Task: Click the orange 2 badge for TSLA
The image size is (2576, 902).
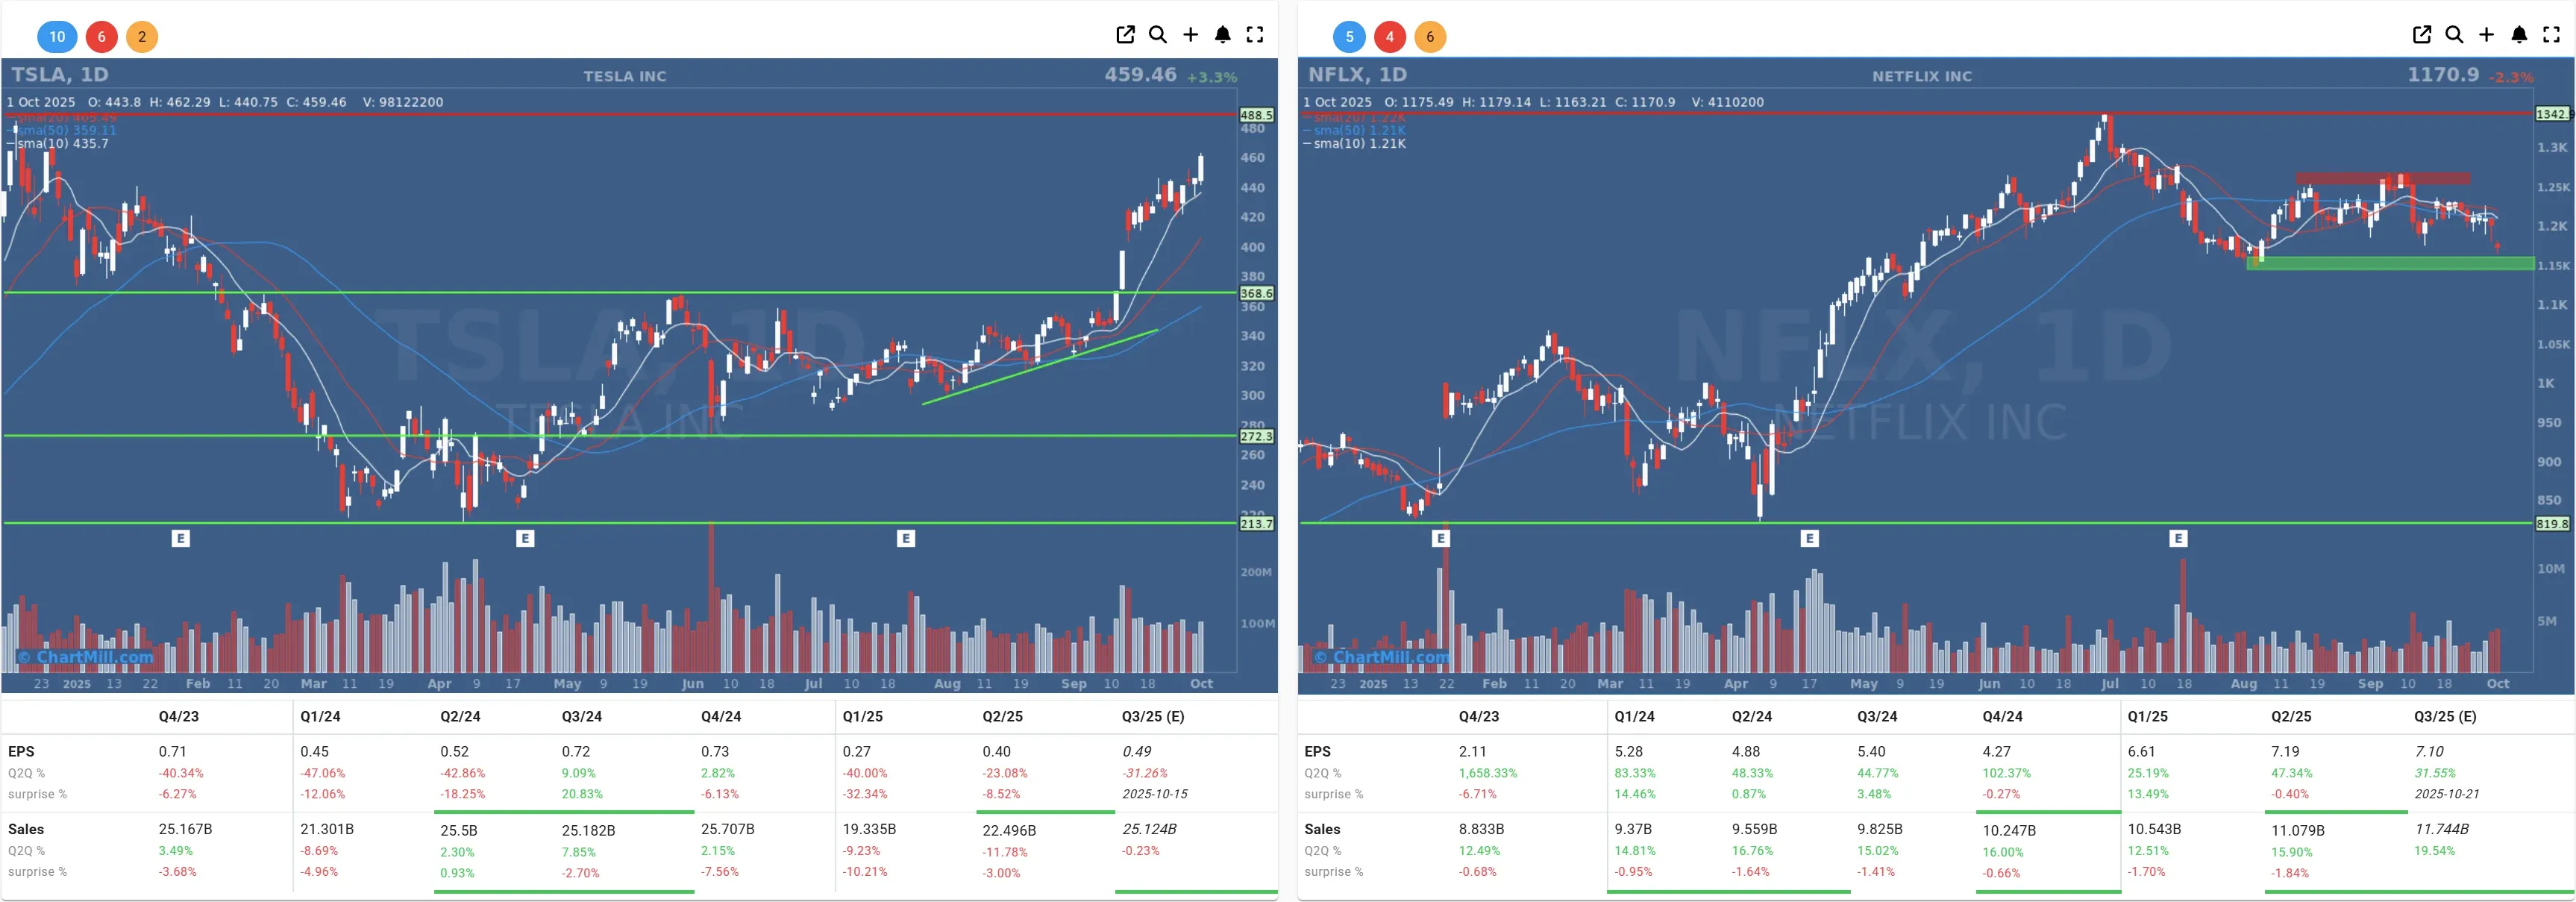Action: [x=142, y=37]
